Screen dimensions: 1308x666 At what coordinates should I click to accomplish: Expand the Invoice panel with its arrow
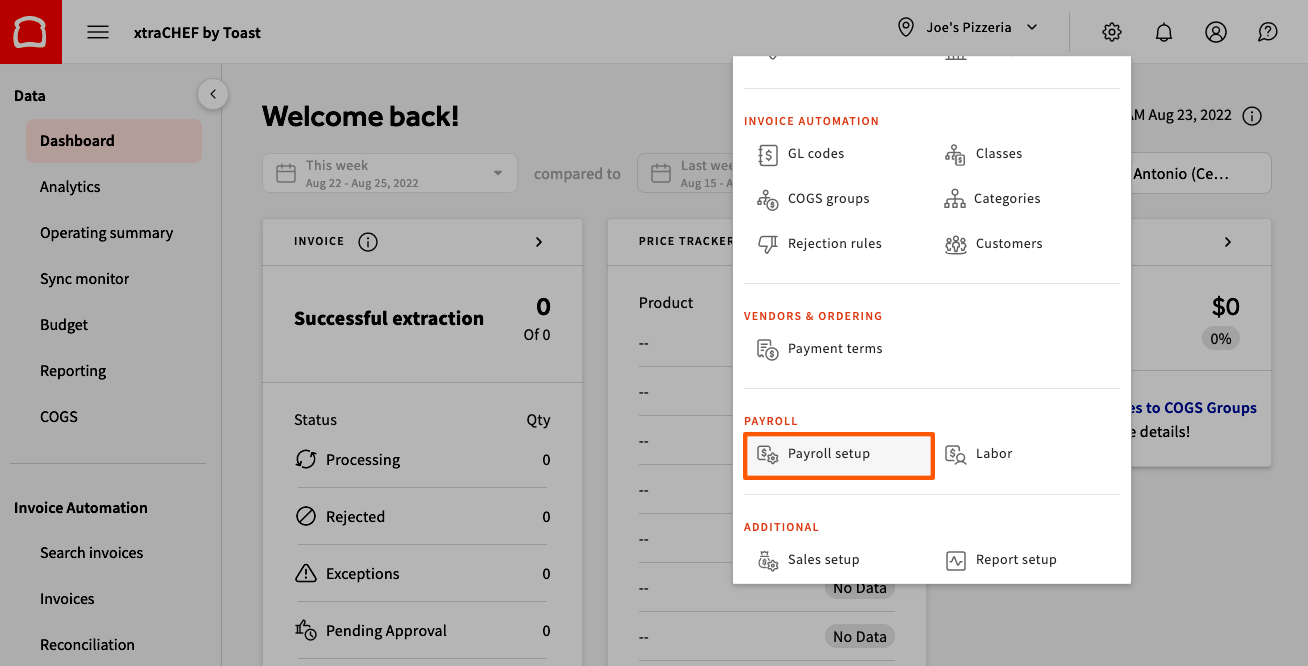[x=538, y=241]
